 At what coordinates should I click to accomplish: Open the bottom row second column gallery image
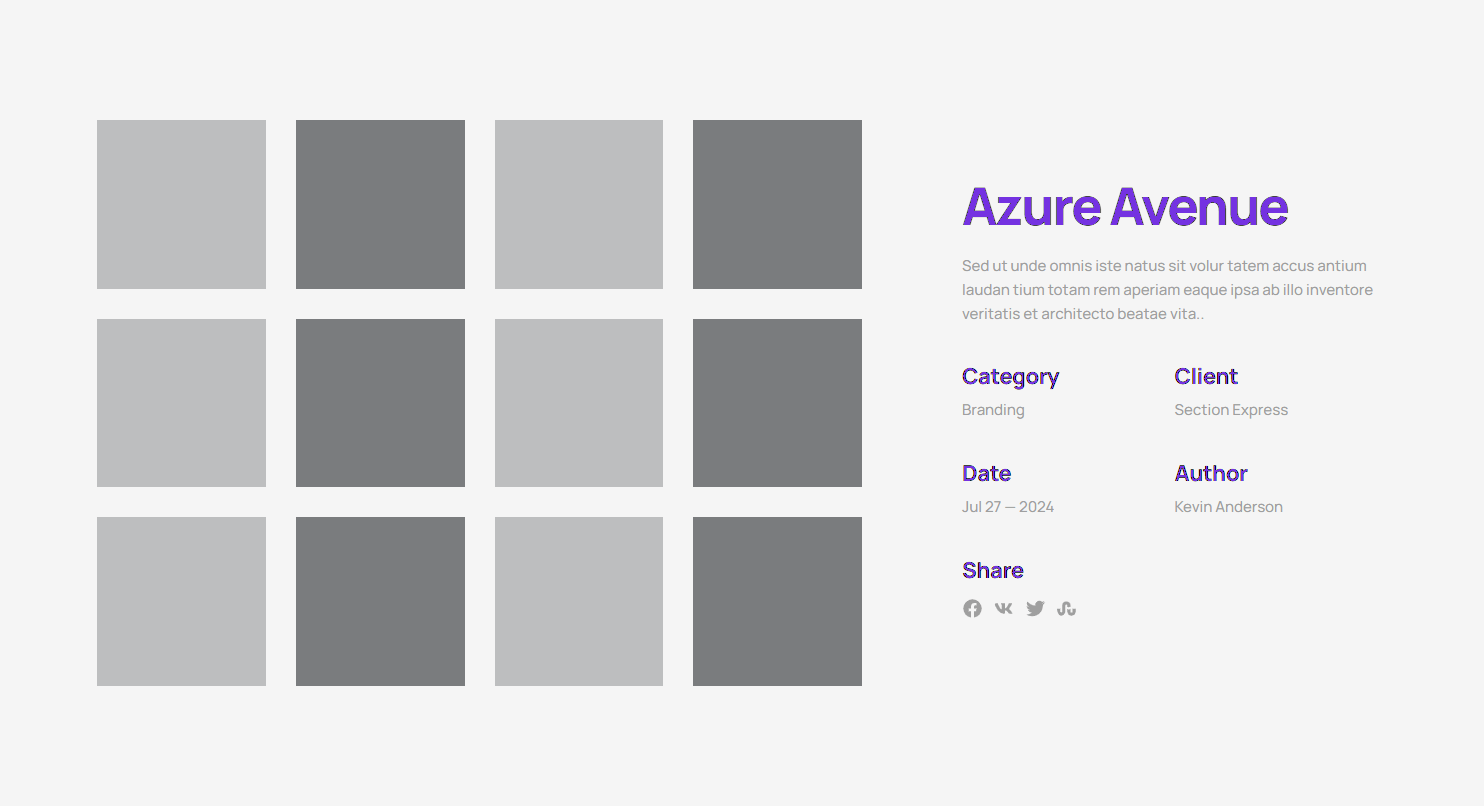click(380, 601)
